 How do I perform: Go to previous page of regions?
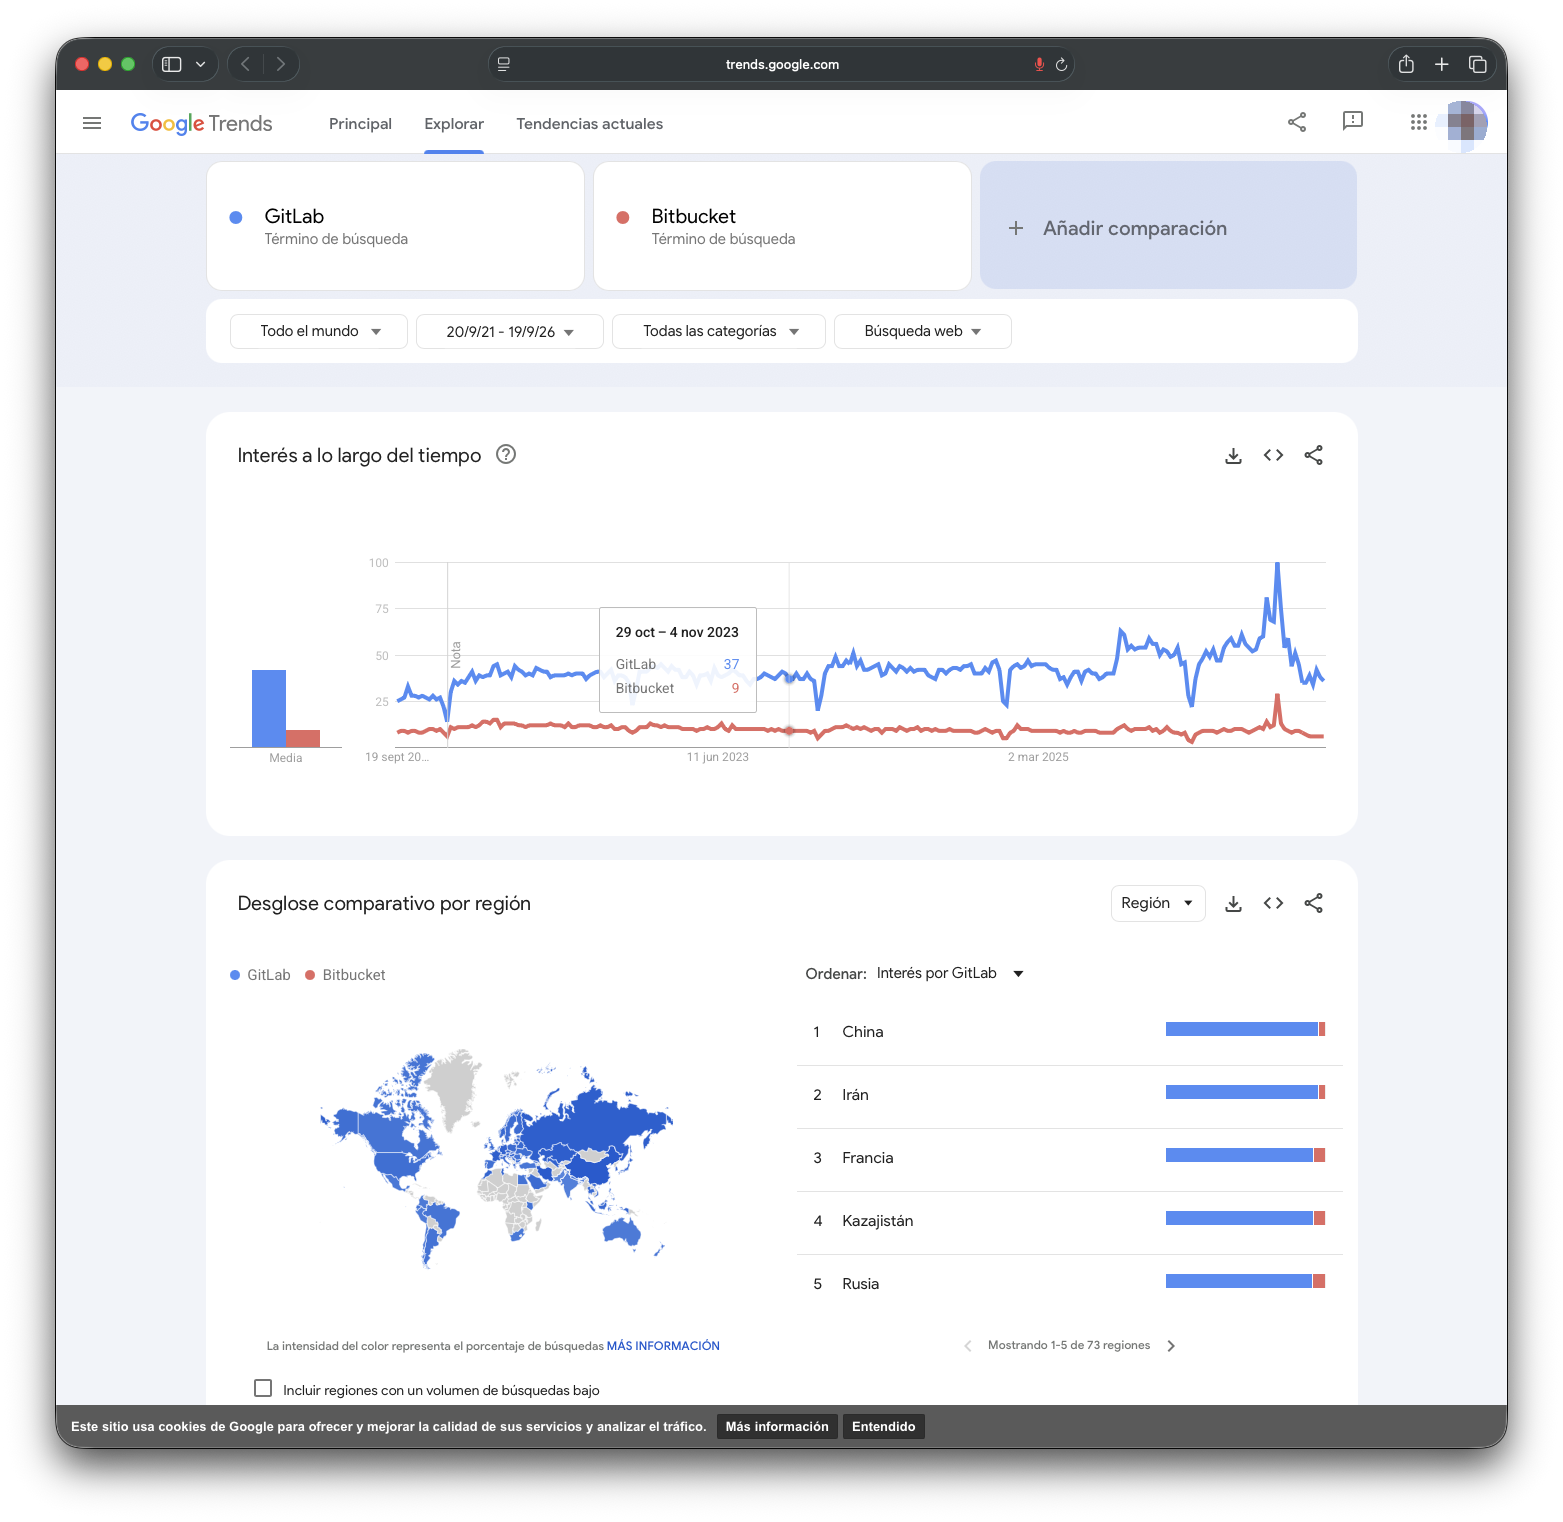(967, 1346)
